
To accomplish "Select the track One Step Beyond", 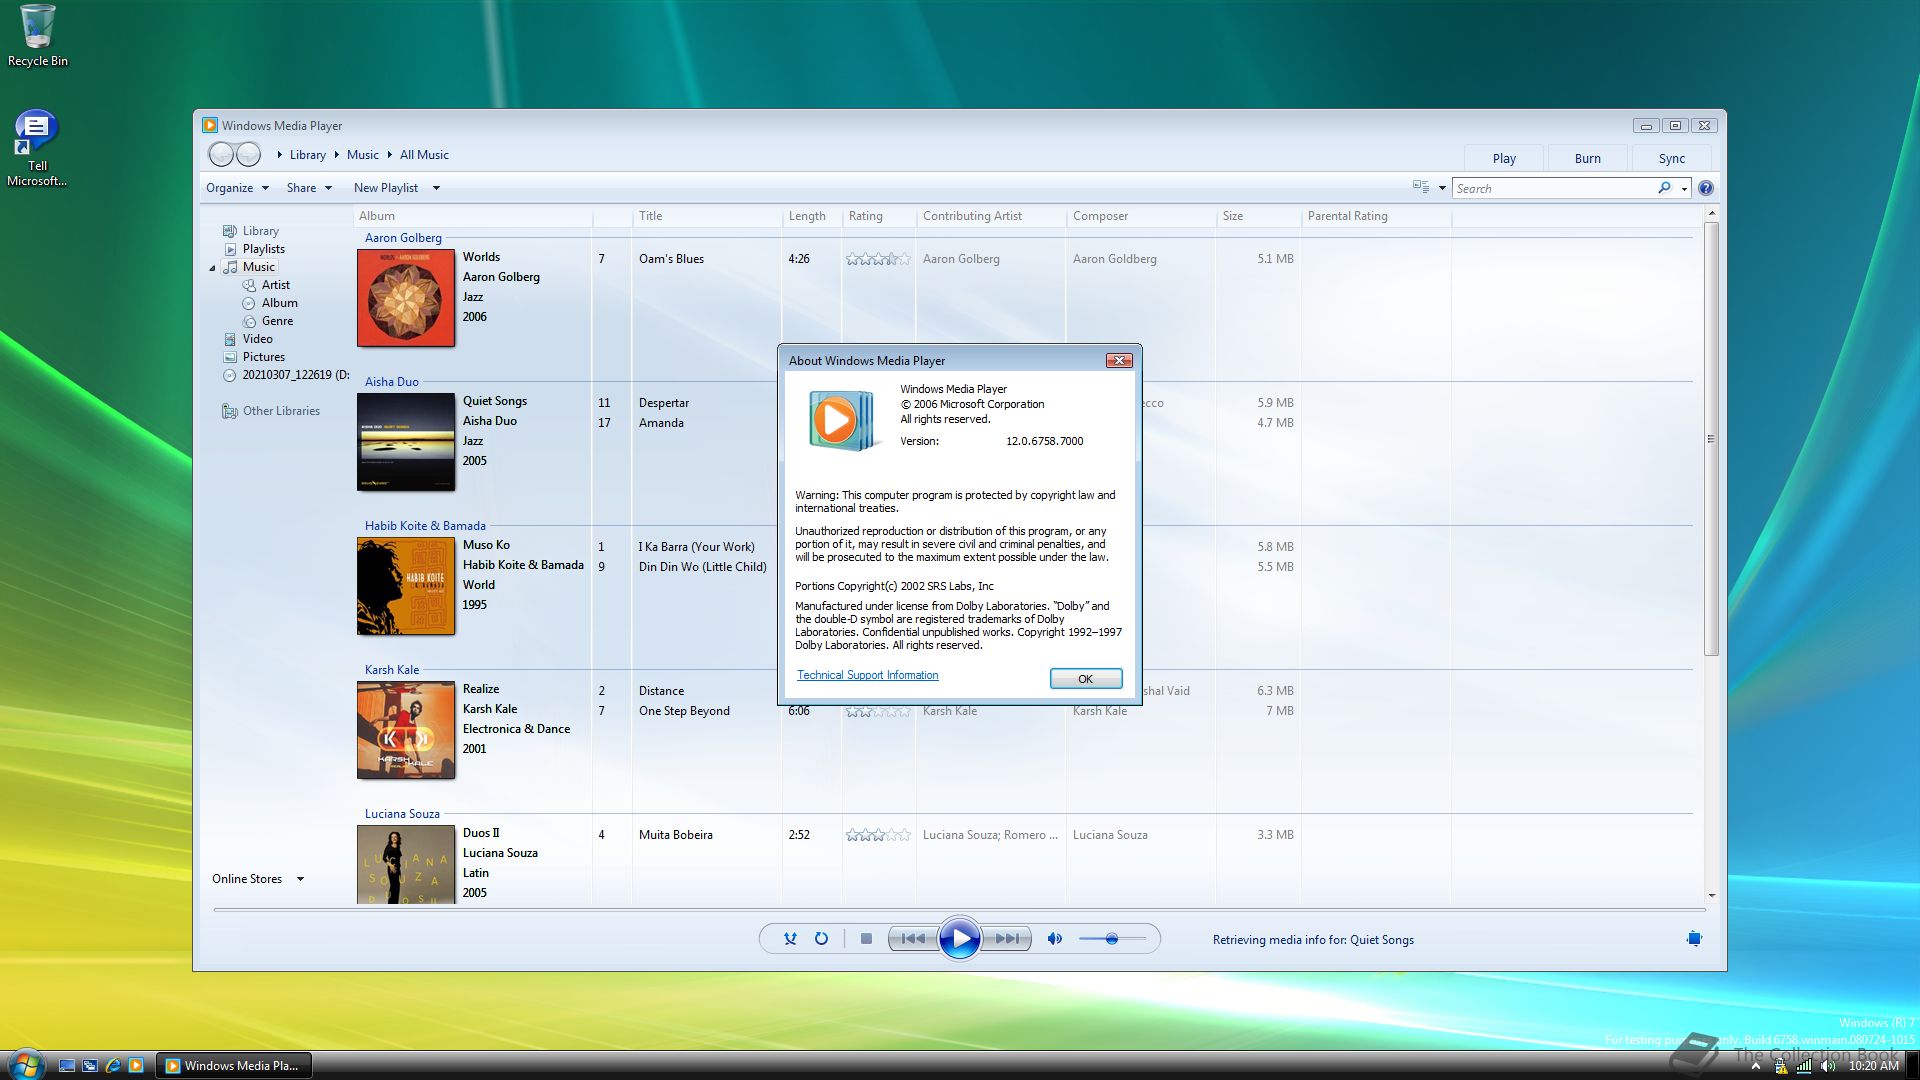I will [x=684, y=711].
